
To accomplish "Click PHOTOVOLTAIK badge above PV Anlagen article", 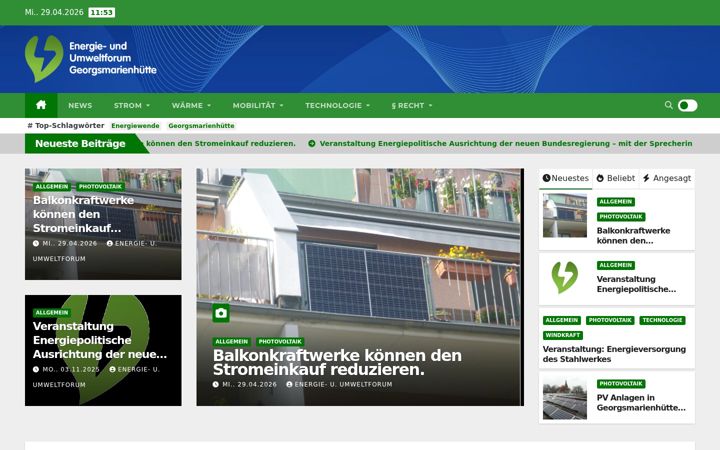I will pyautogui.click(x=621, y=383).
